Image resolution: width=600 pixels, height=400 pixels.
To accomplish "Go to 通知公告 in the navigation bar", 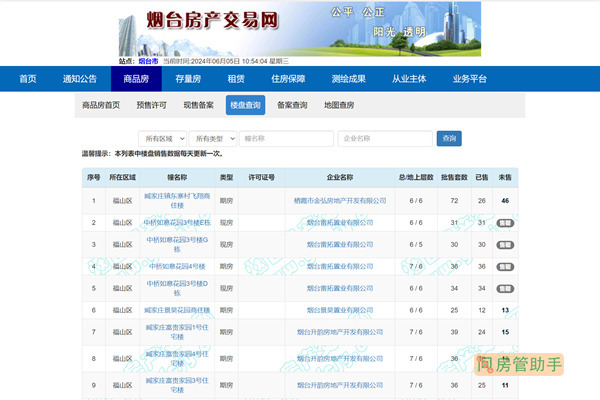I will 80,79.
